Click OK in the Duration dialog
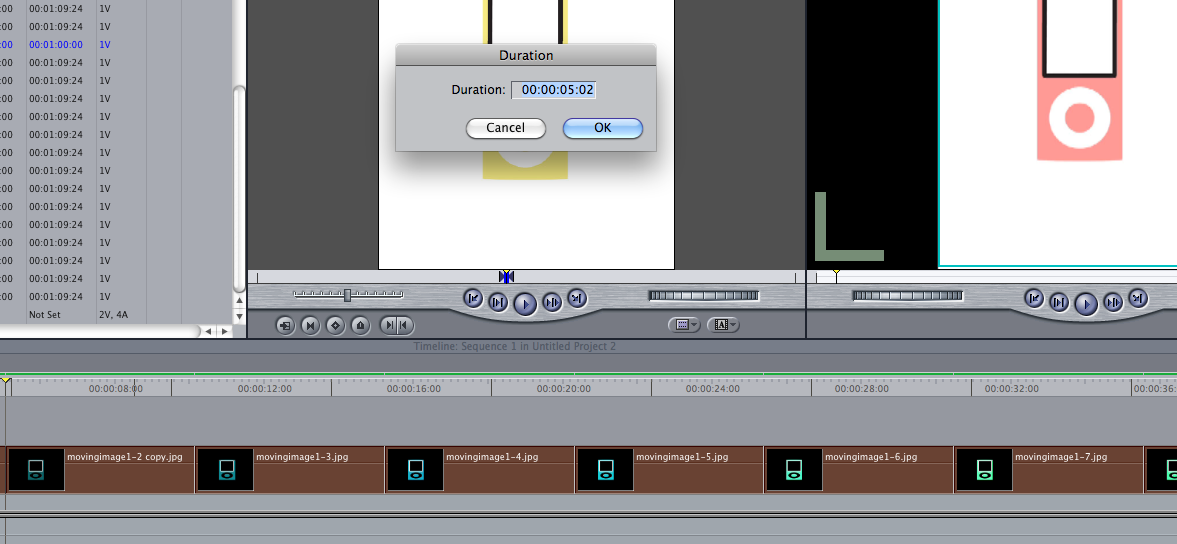Image resolution: width=1177 pixels, height=544 pixels. pos(603,128)
